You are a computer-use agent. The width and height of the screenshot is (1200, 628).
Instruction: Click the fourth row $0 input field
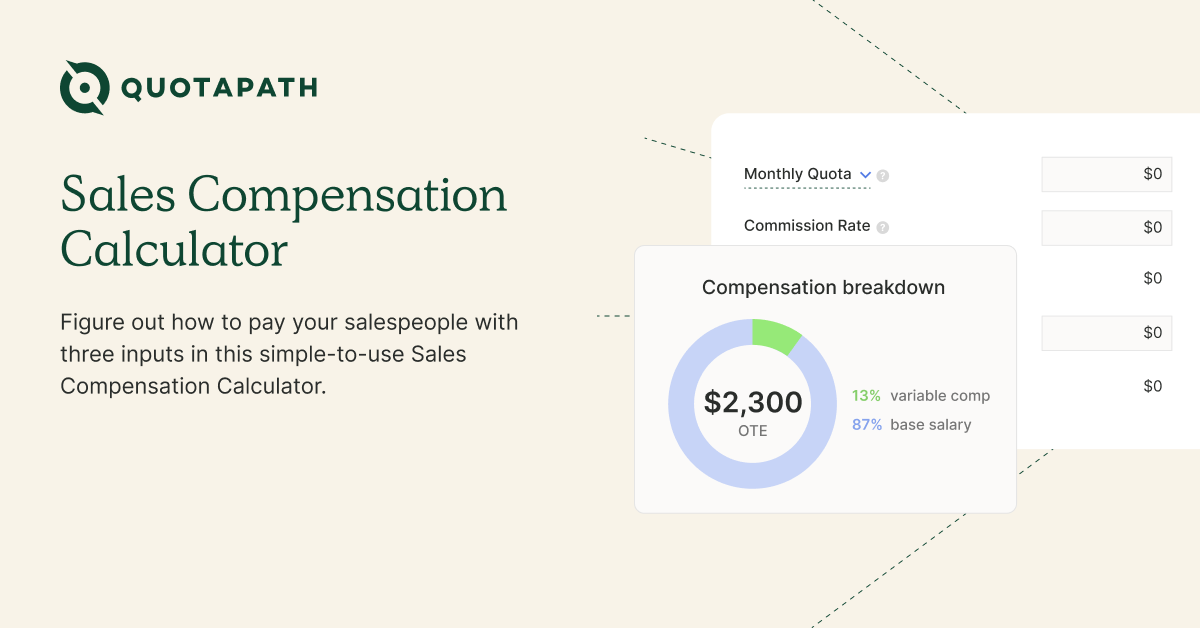pyautogui.click(x=1106, y=333)
